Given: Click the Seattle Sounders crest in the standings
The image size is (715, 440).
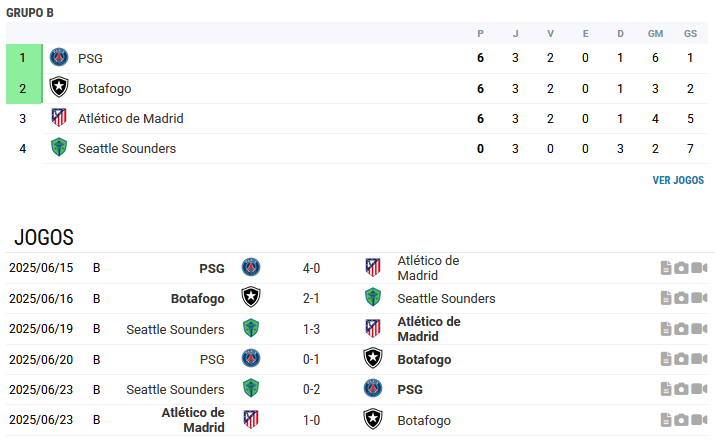Looking at the screenshot, I should point(59,148).
